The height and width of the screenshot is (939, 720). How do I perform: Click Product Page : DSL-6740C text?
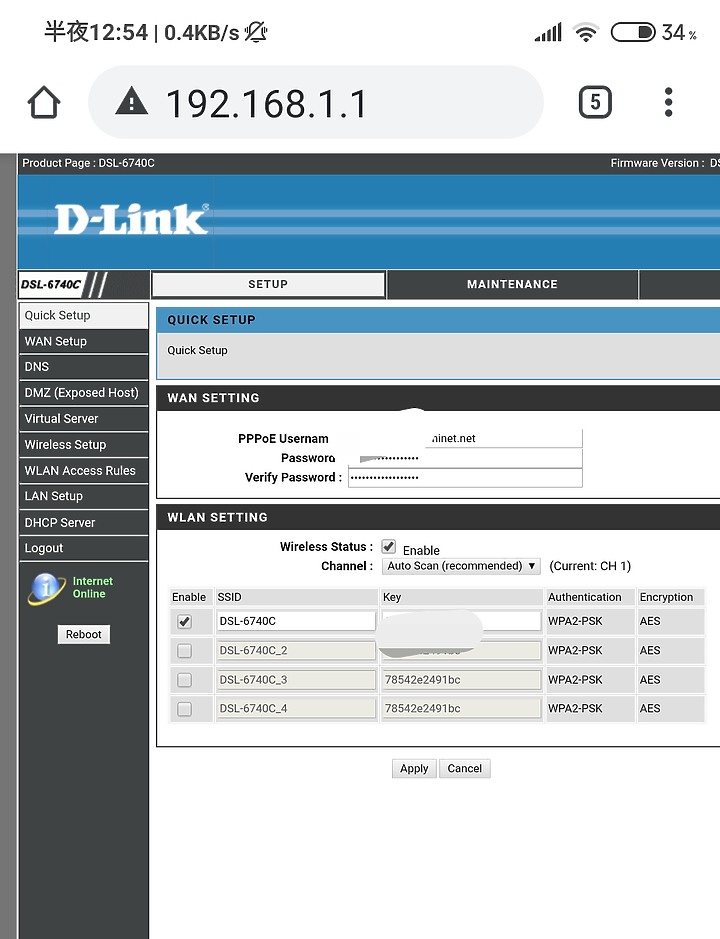click(x=88, y=163)
